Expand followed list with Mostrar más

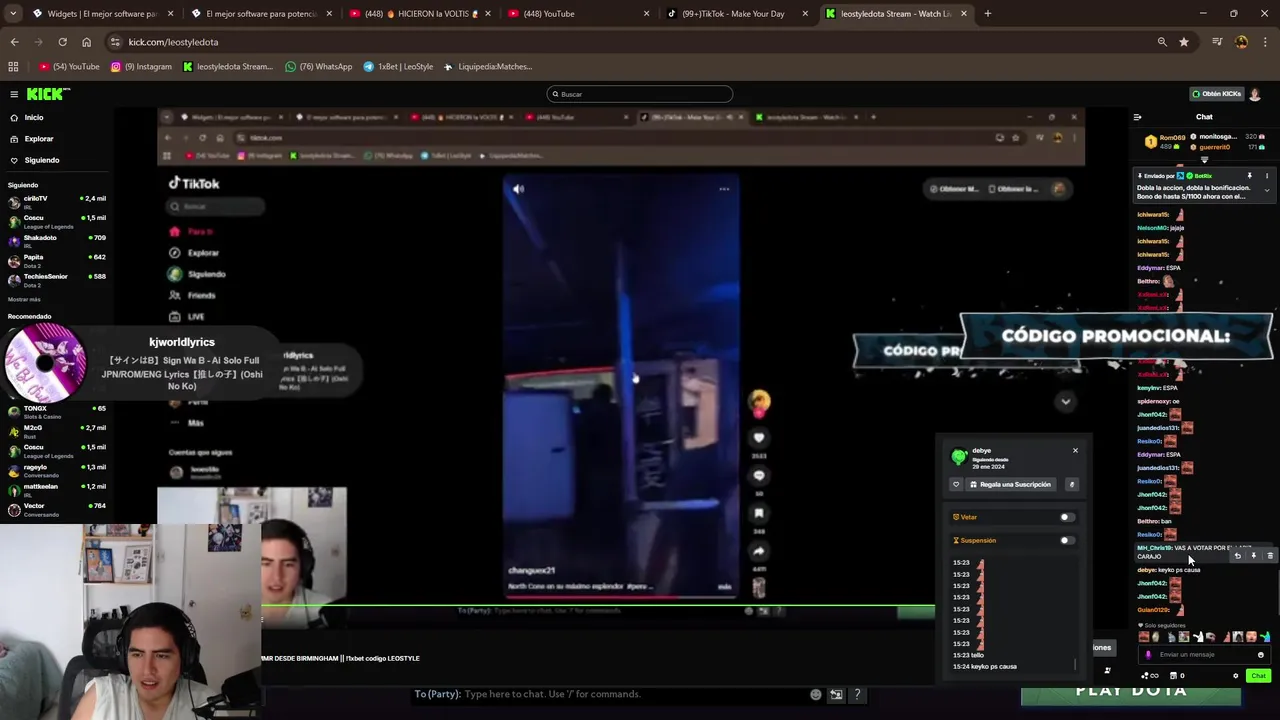(24, 299)
